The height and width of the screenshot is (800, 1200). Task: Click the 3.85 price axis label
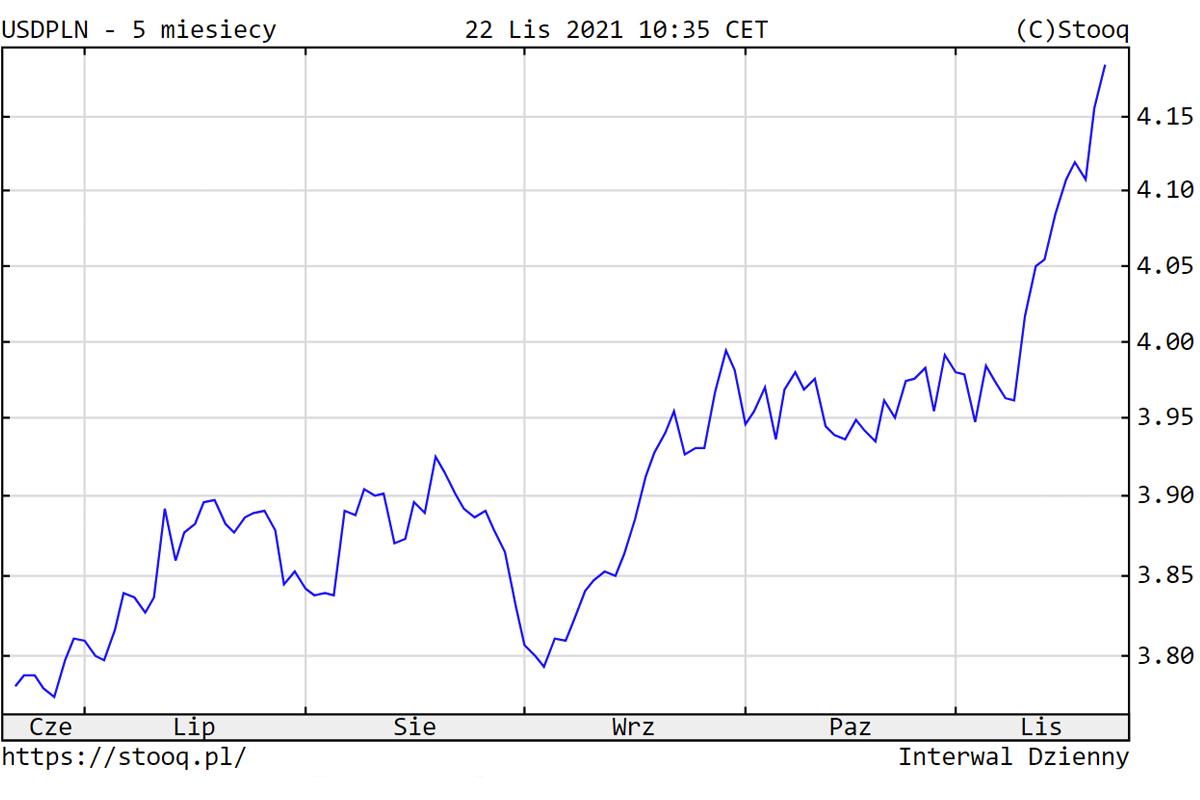click(1165, 576)
